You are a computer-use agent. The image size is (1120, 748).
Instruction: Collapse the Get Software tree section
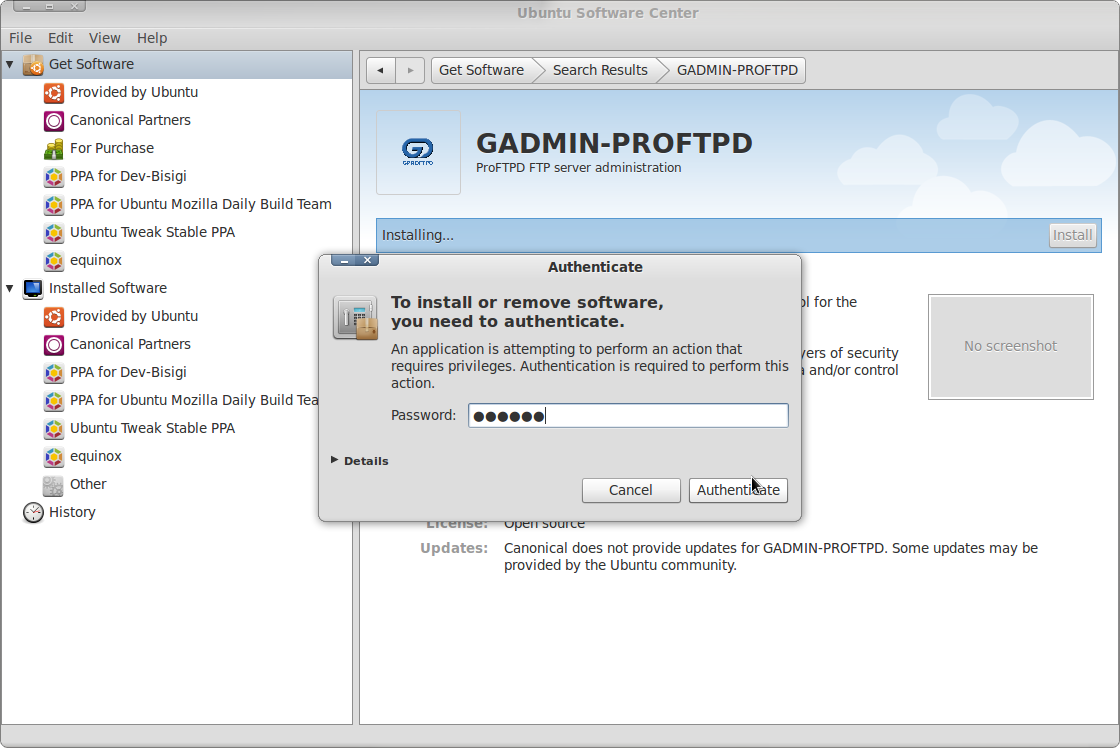(10, 64)
